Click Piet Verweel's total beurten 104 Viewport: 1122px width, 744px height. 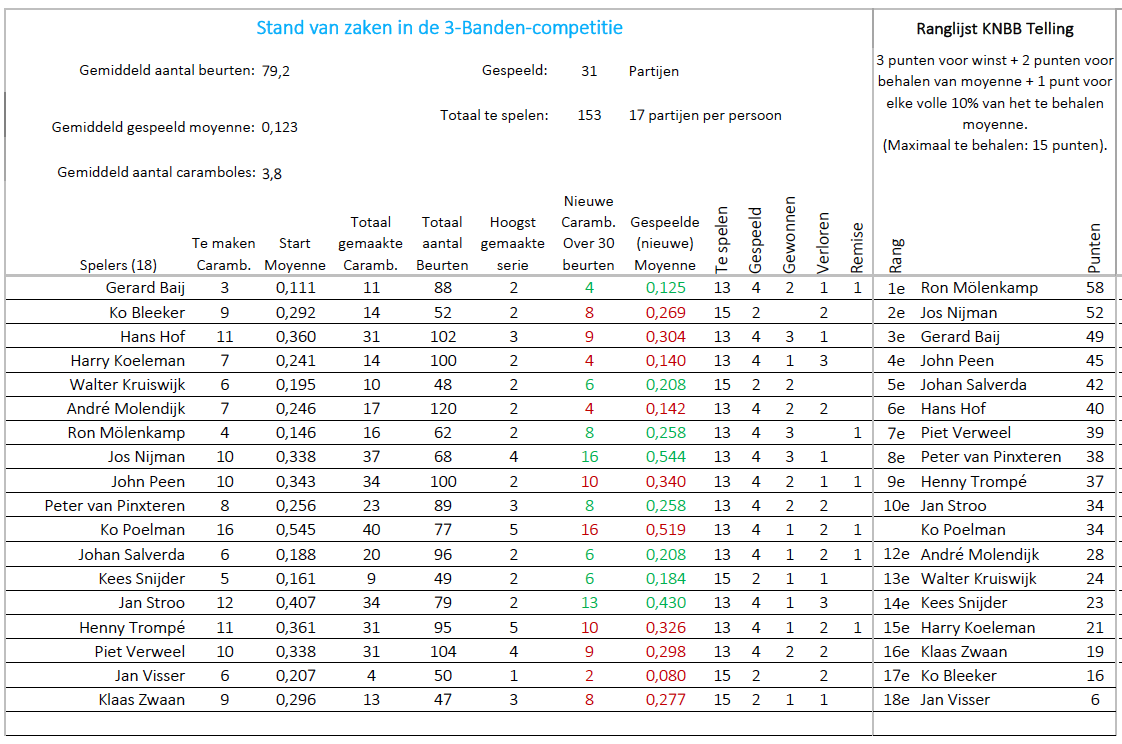(443, 651)
